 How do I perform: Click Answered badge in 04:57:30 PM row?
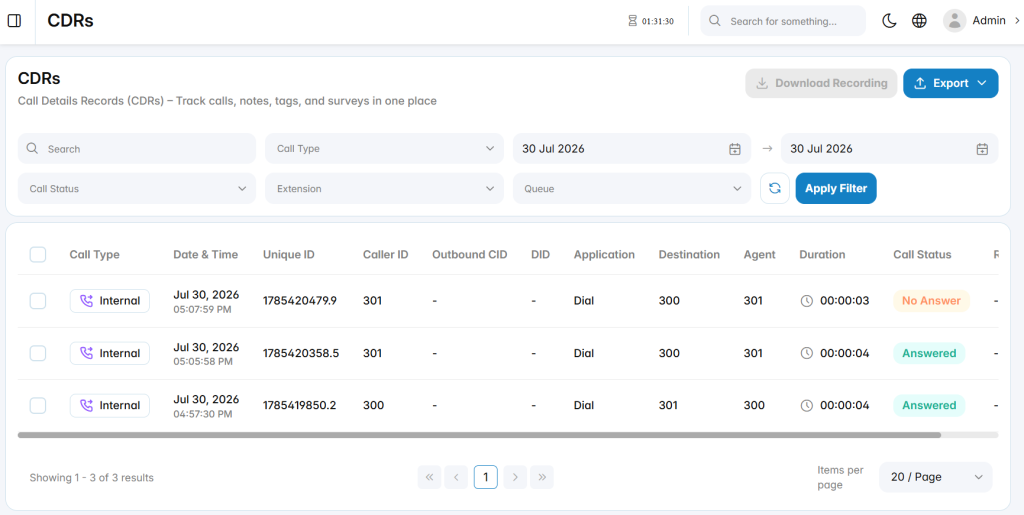point(929,405)
